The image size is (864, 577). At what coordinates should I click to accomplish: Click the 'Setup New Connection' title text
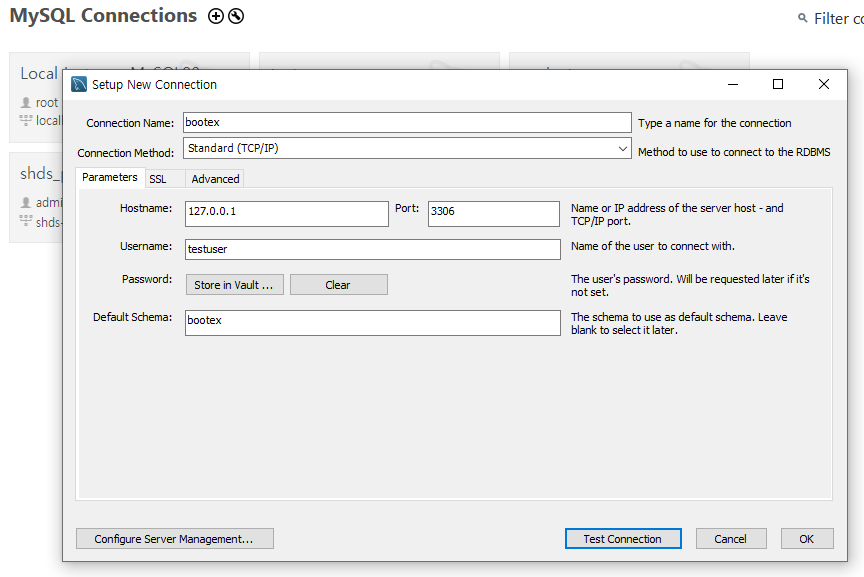point(154,84)
